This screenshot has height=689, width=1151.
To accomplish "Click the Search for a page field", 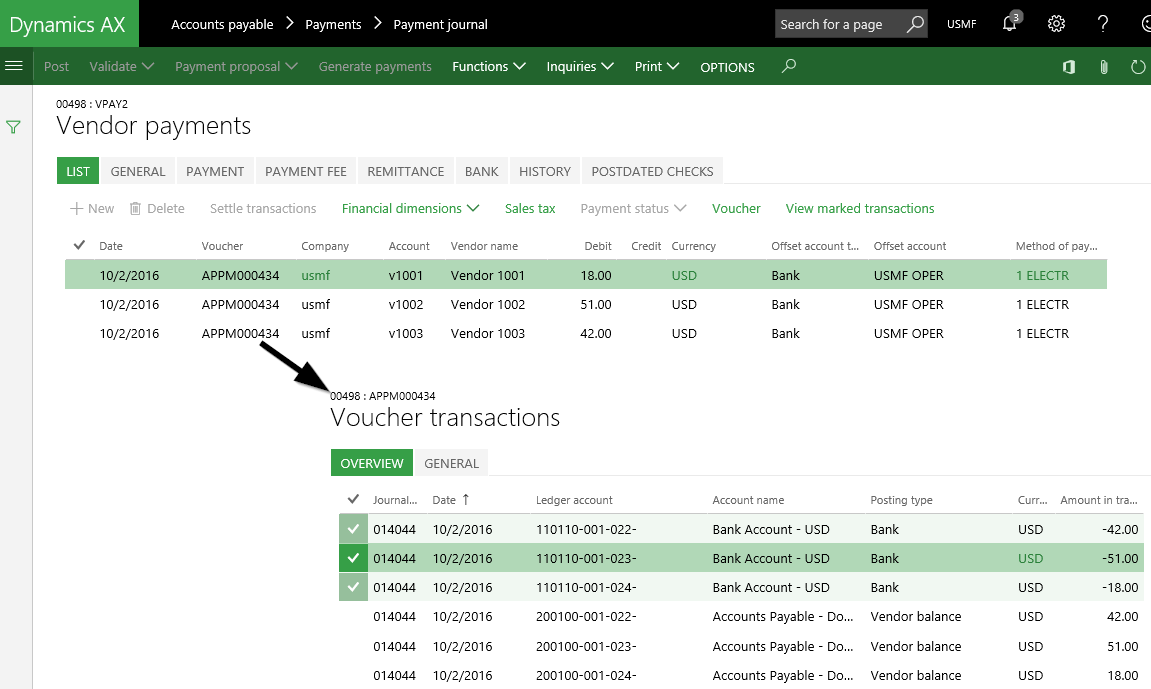I will pos(838,24).
